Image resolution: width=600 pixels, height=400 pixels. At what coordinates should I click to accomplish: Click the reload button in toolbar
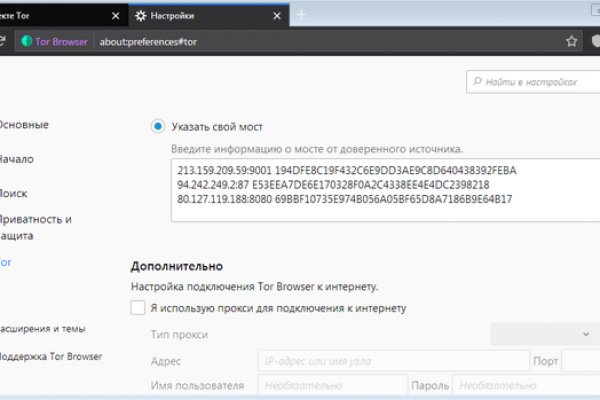pyautogui.click(x=4, y=42)
